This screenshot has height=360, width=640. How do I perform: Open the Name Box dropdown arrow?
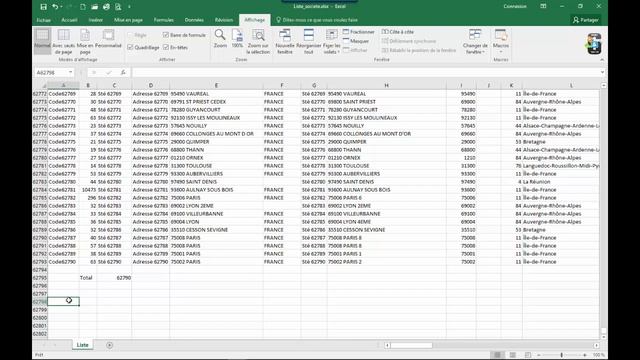pos(71,72)
